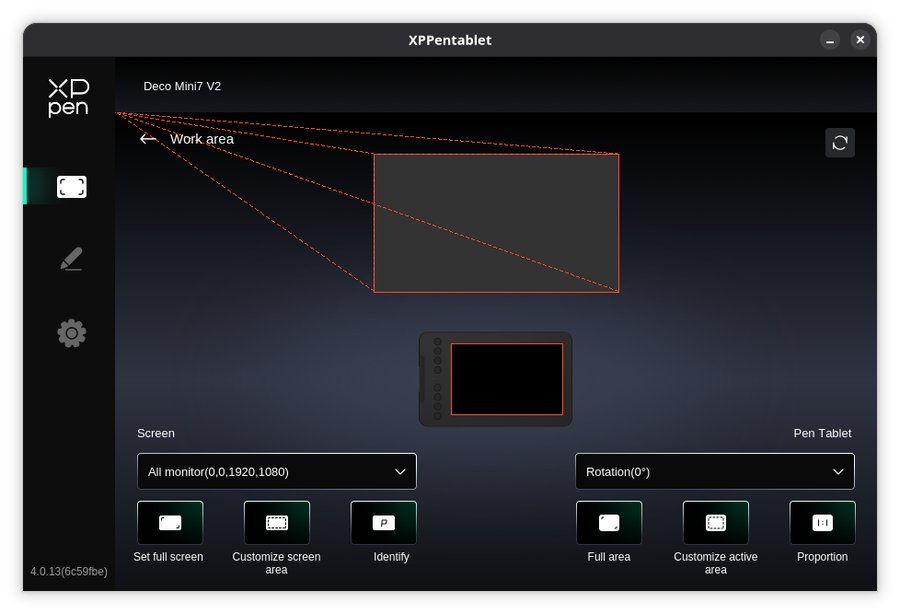Click the Customize screen area icon
Screen dimensions: 900x614
(277, 523)
